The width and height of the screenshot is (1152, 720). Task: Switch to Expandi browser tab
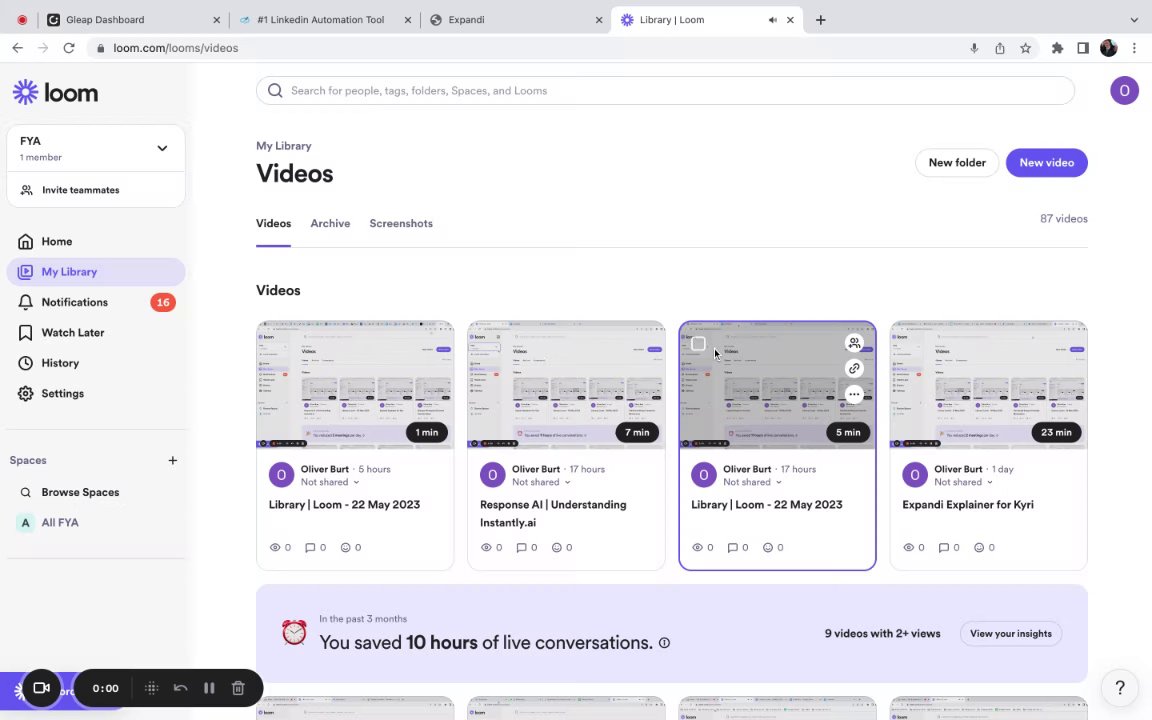pos(514,20)
